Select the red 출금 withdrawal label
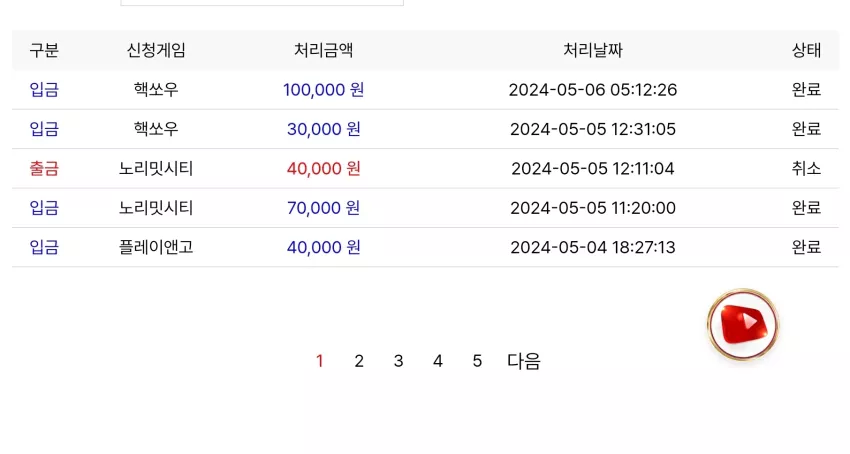 (x=44, y=169)
